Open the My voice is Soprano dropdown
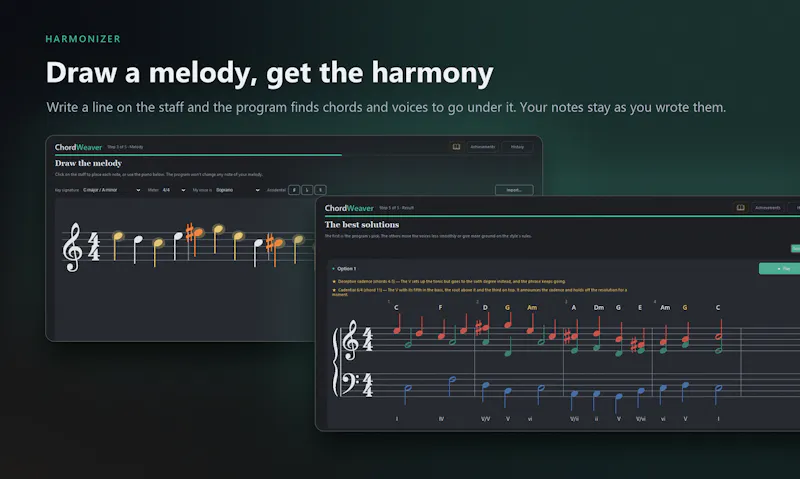This screenshot has height=479, width=800. coord(238,190)
